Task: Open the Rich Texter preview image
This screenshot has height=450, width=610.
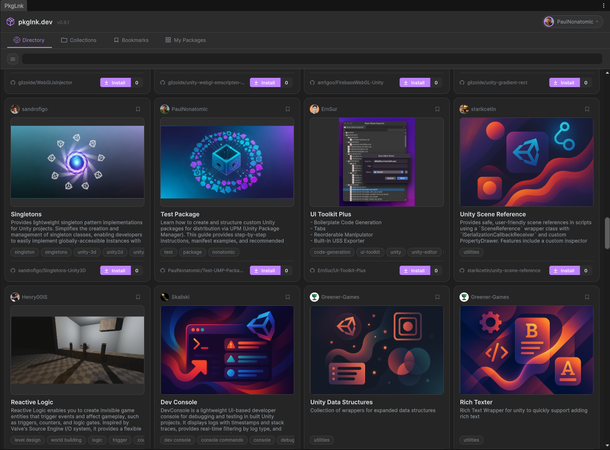Action: click(526, 350)
